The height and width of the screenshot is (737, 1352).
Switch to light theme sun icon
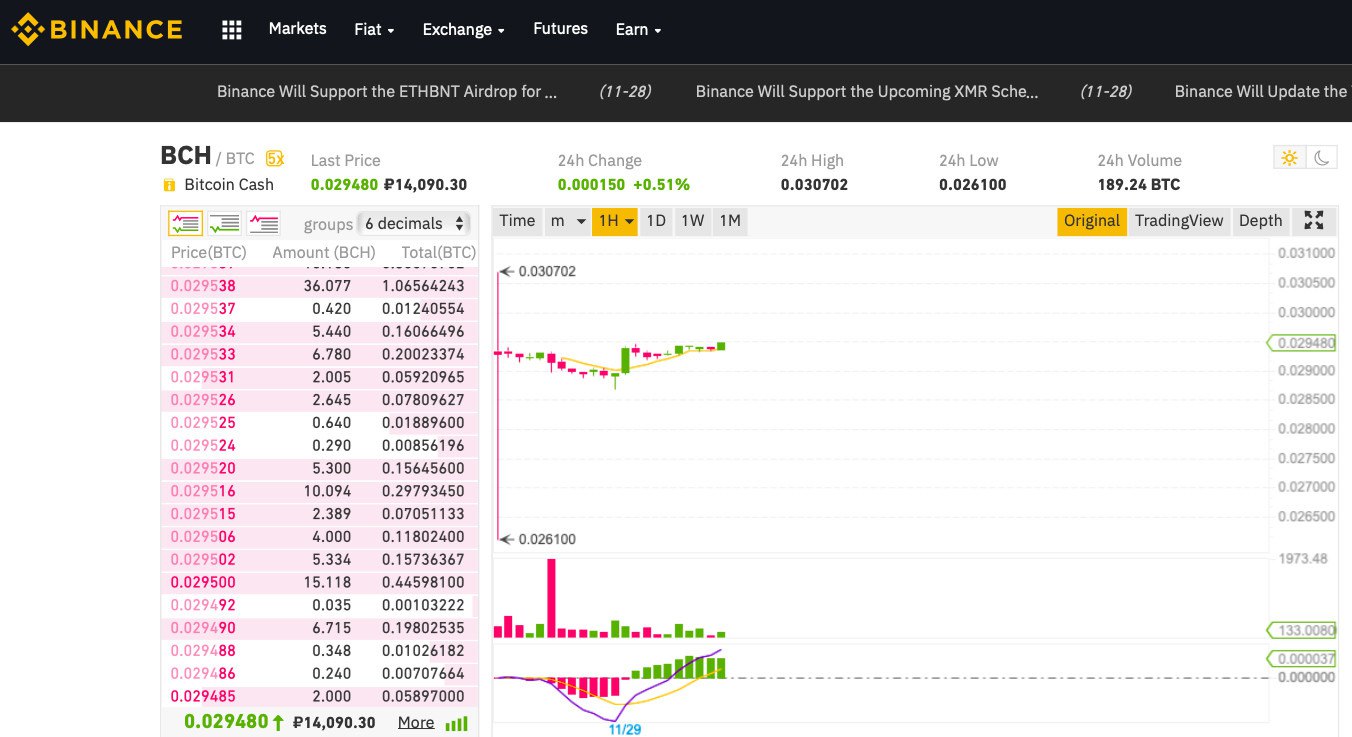1289,158
